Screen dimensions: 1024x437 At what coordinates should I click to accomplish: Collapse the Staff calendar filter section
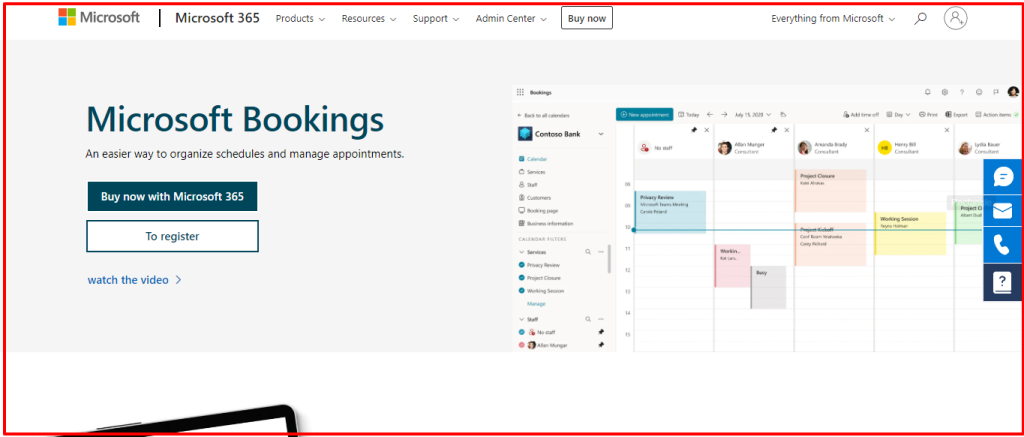coord(521,319)
